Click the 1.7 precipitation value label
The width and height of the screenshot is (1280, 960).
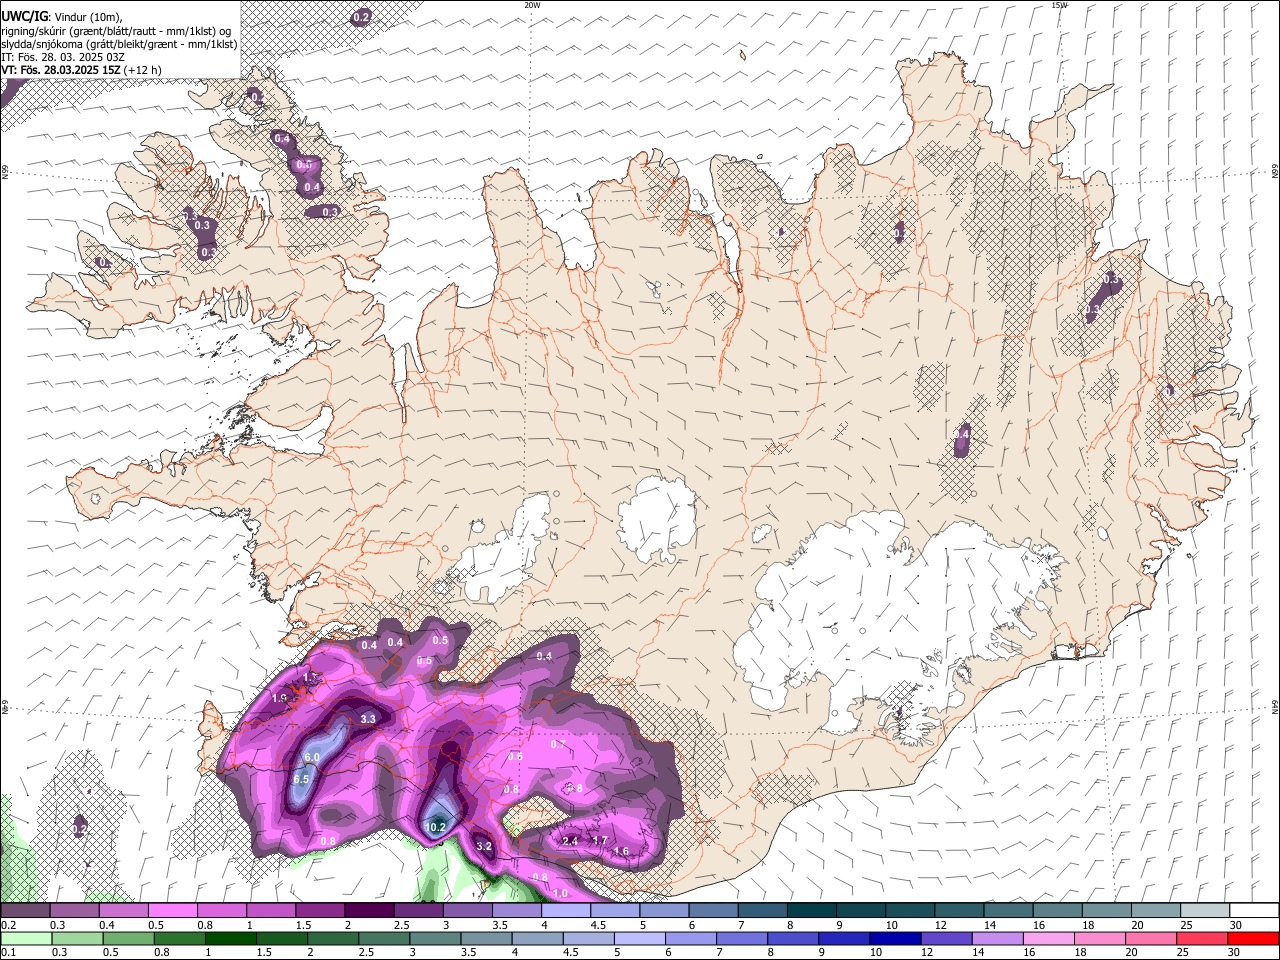point(600,841)
